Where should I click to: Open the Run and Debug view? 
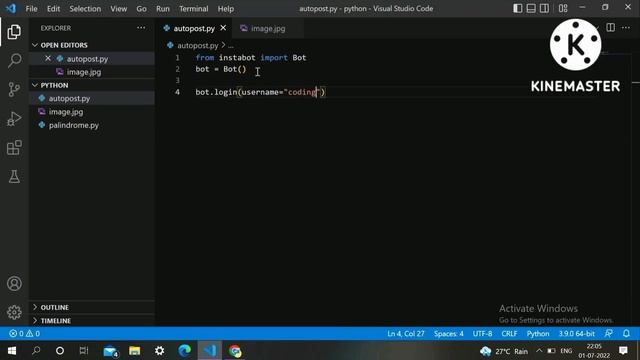tap(14, 119)
